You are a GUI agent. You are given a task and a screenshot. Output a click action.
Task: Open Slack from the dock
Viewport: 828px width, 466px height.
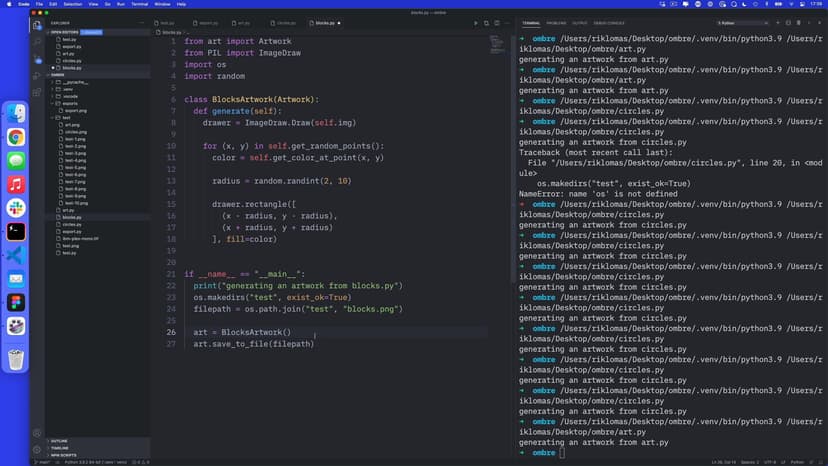(16, 207)
